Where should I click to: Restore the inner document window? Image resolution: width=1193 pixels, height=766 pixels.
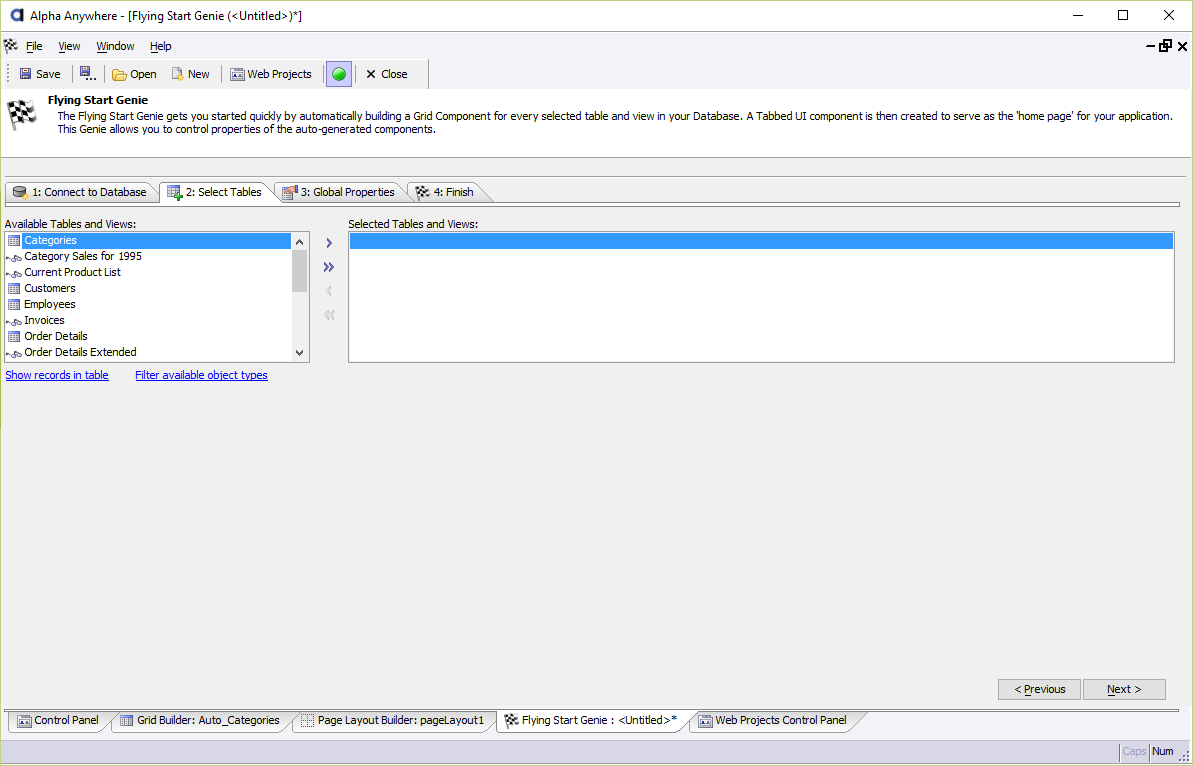pos(1166,46)
